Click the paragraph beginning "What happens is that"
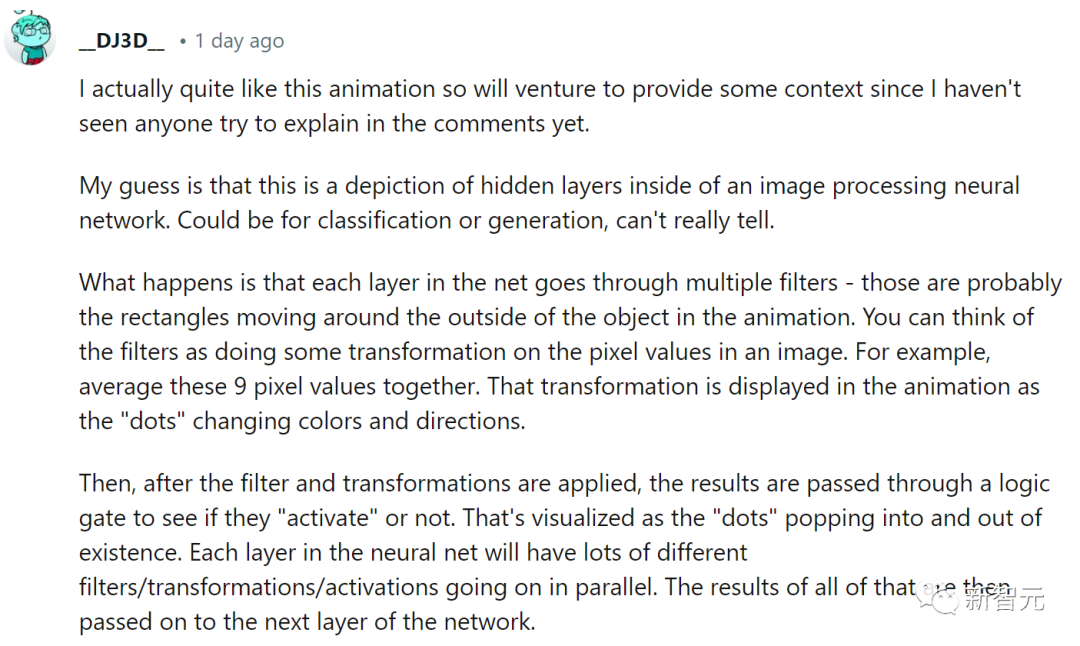The image size is (1080, 646). point(570,352)
